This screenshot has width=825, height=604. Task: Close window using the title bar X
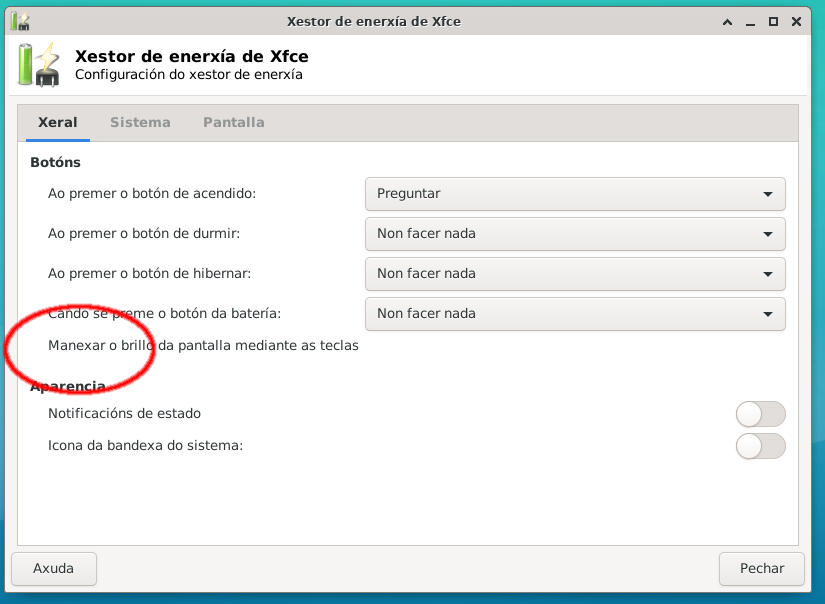point(797,21)
